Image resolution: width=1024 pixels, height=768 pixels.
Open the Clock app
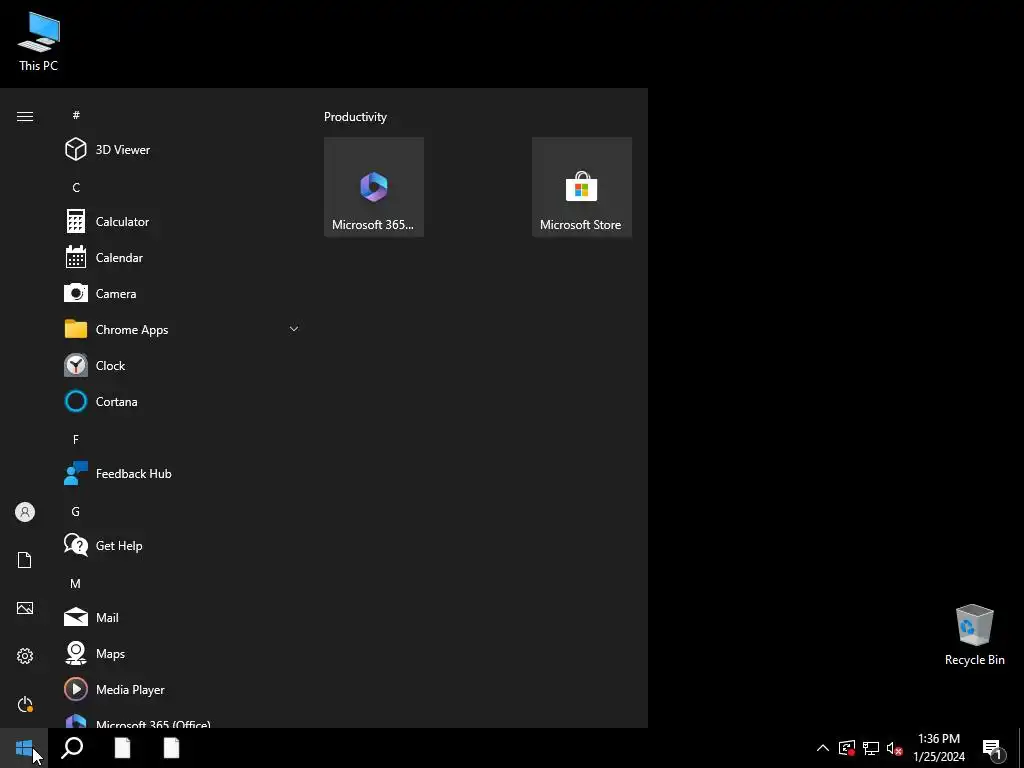182,365
